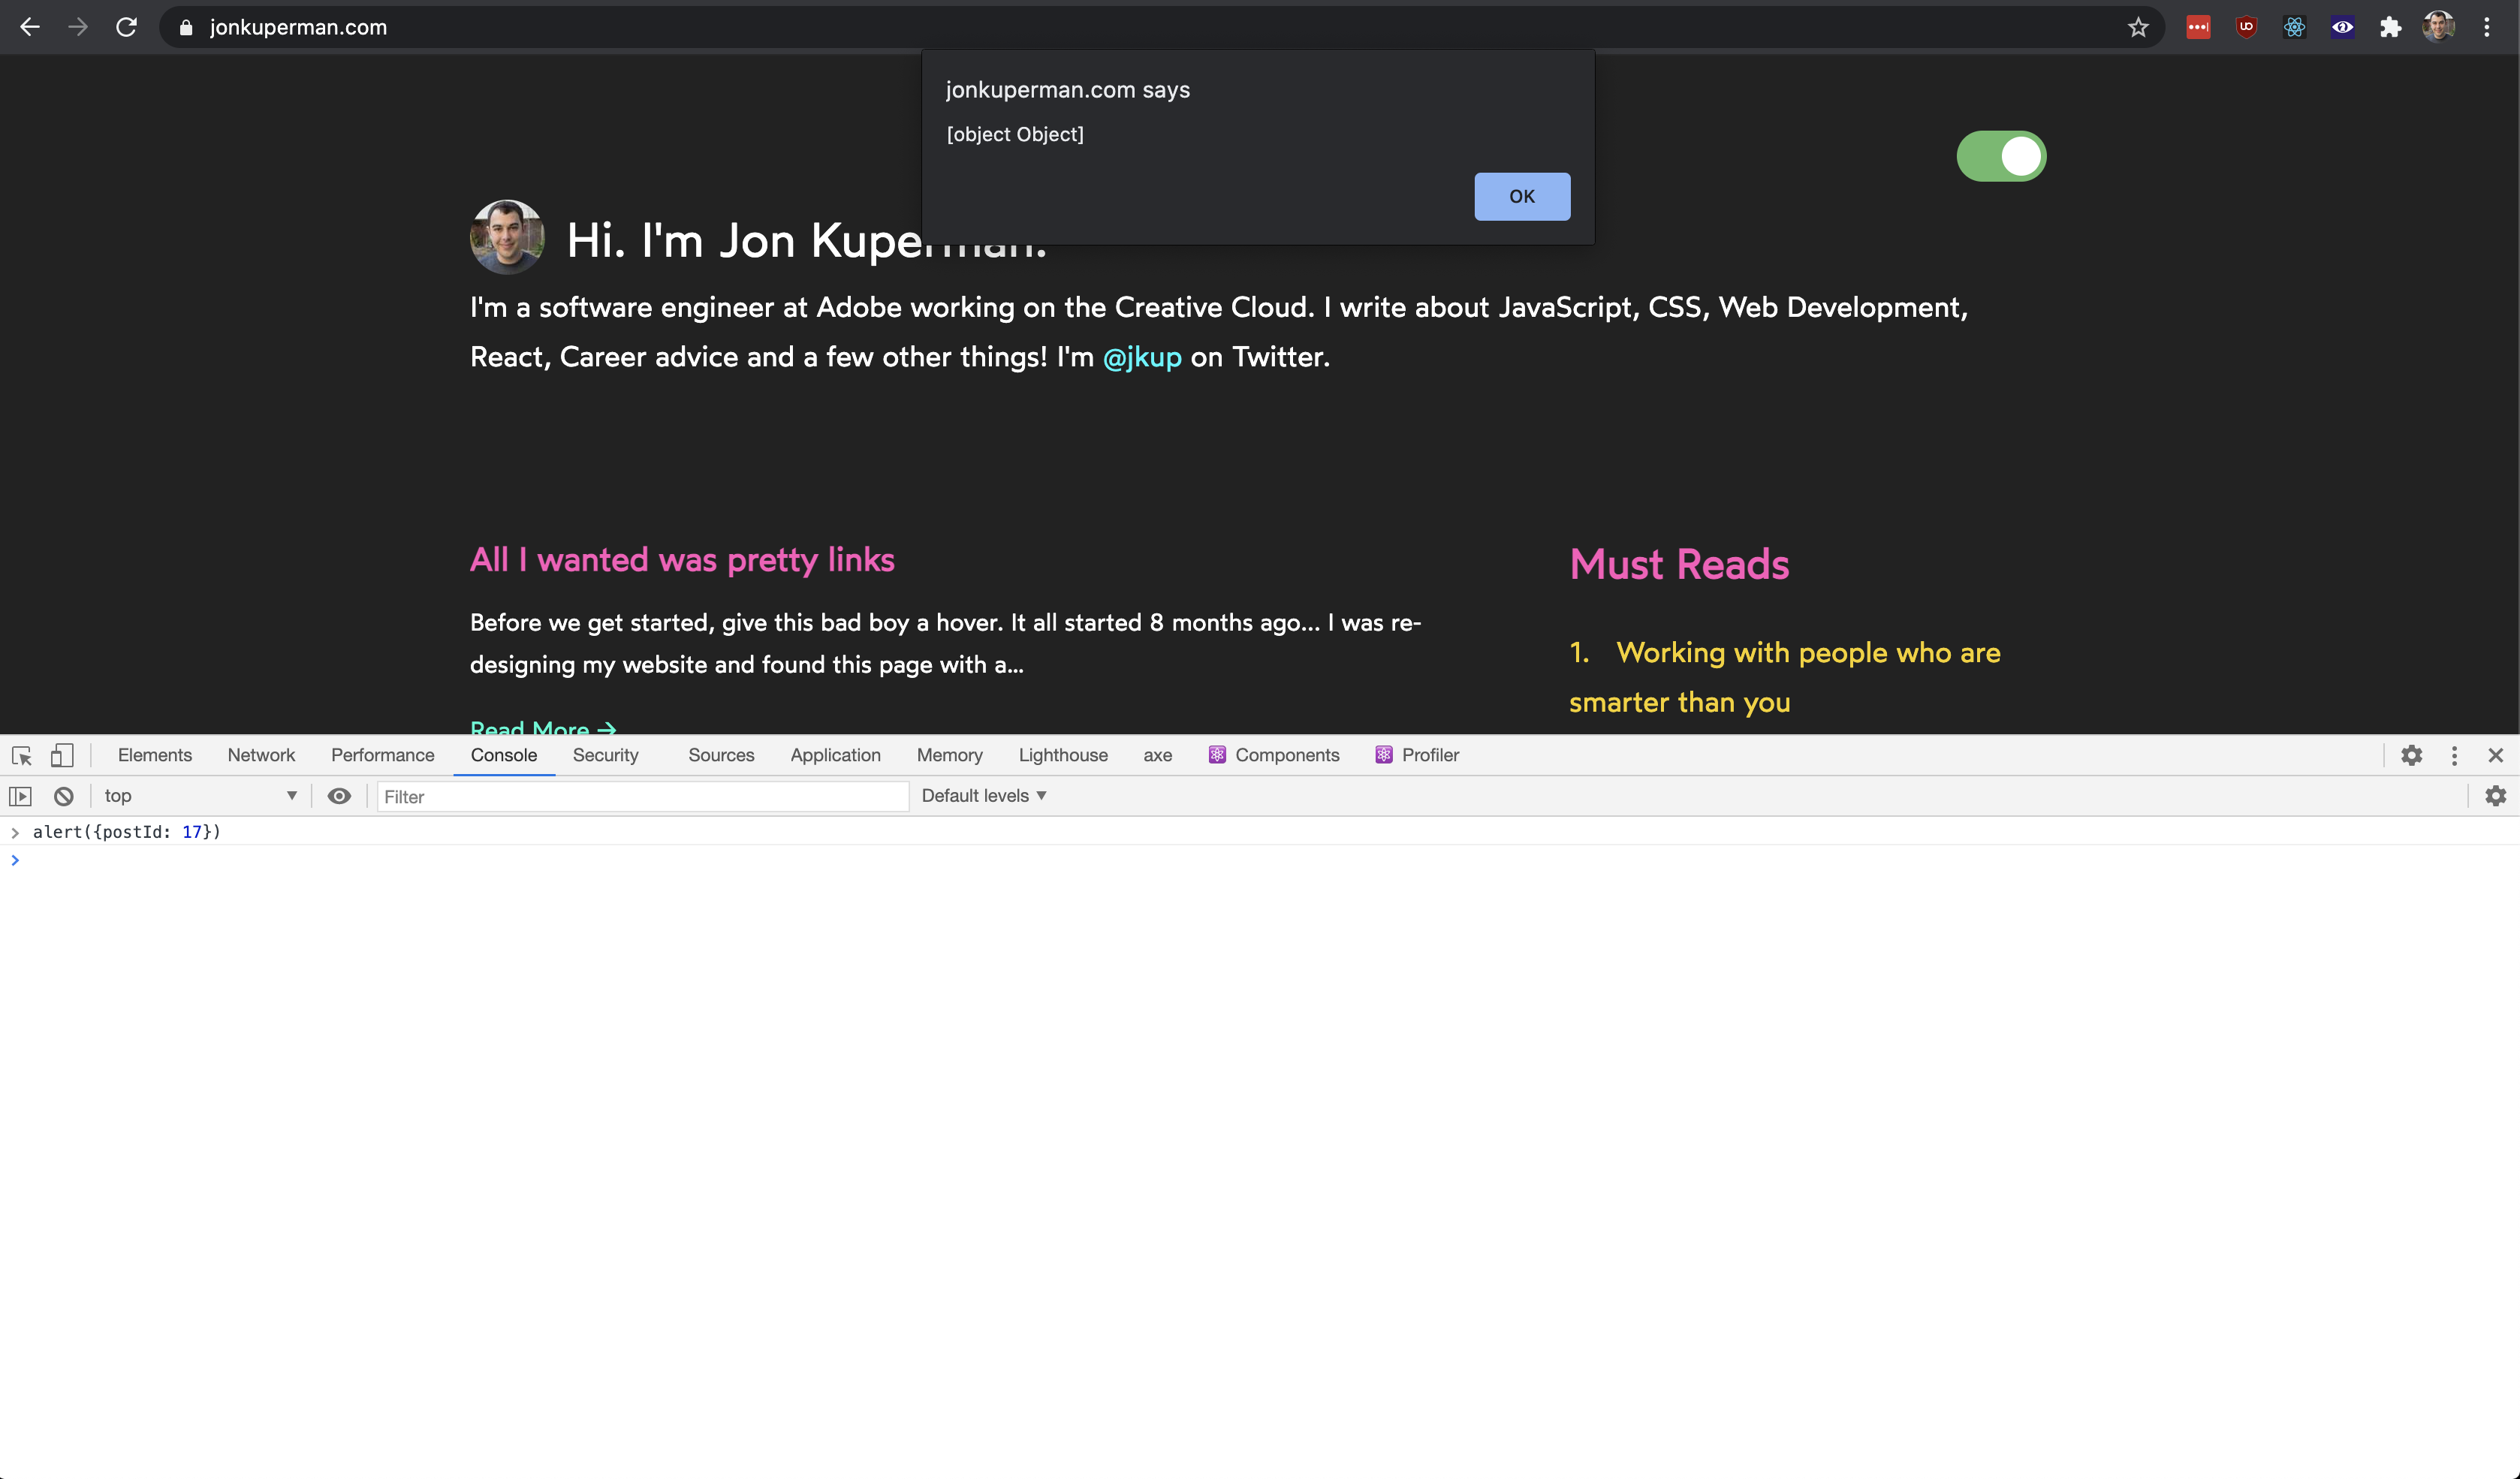Reload the page with the refresh icon
Screen dimensions: 2520x1479
coord(126,27)
